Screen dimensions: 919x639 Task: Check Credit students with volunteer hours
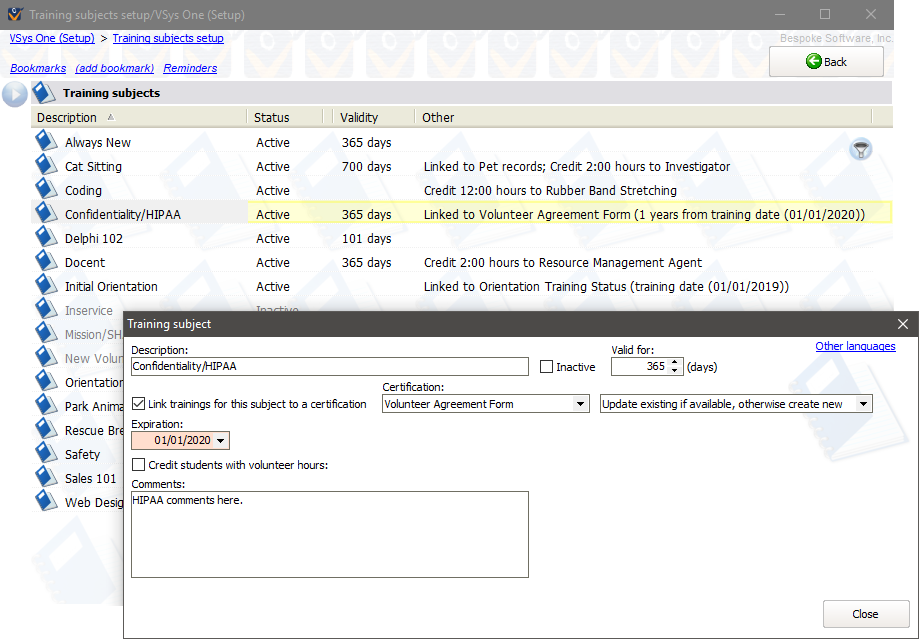pos(138,464)
